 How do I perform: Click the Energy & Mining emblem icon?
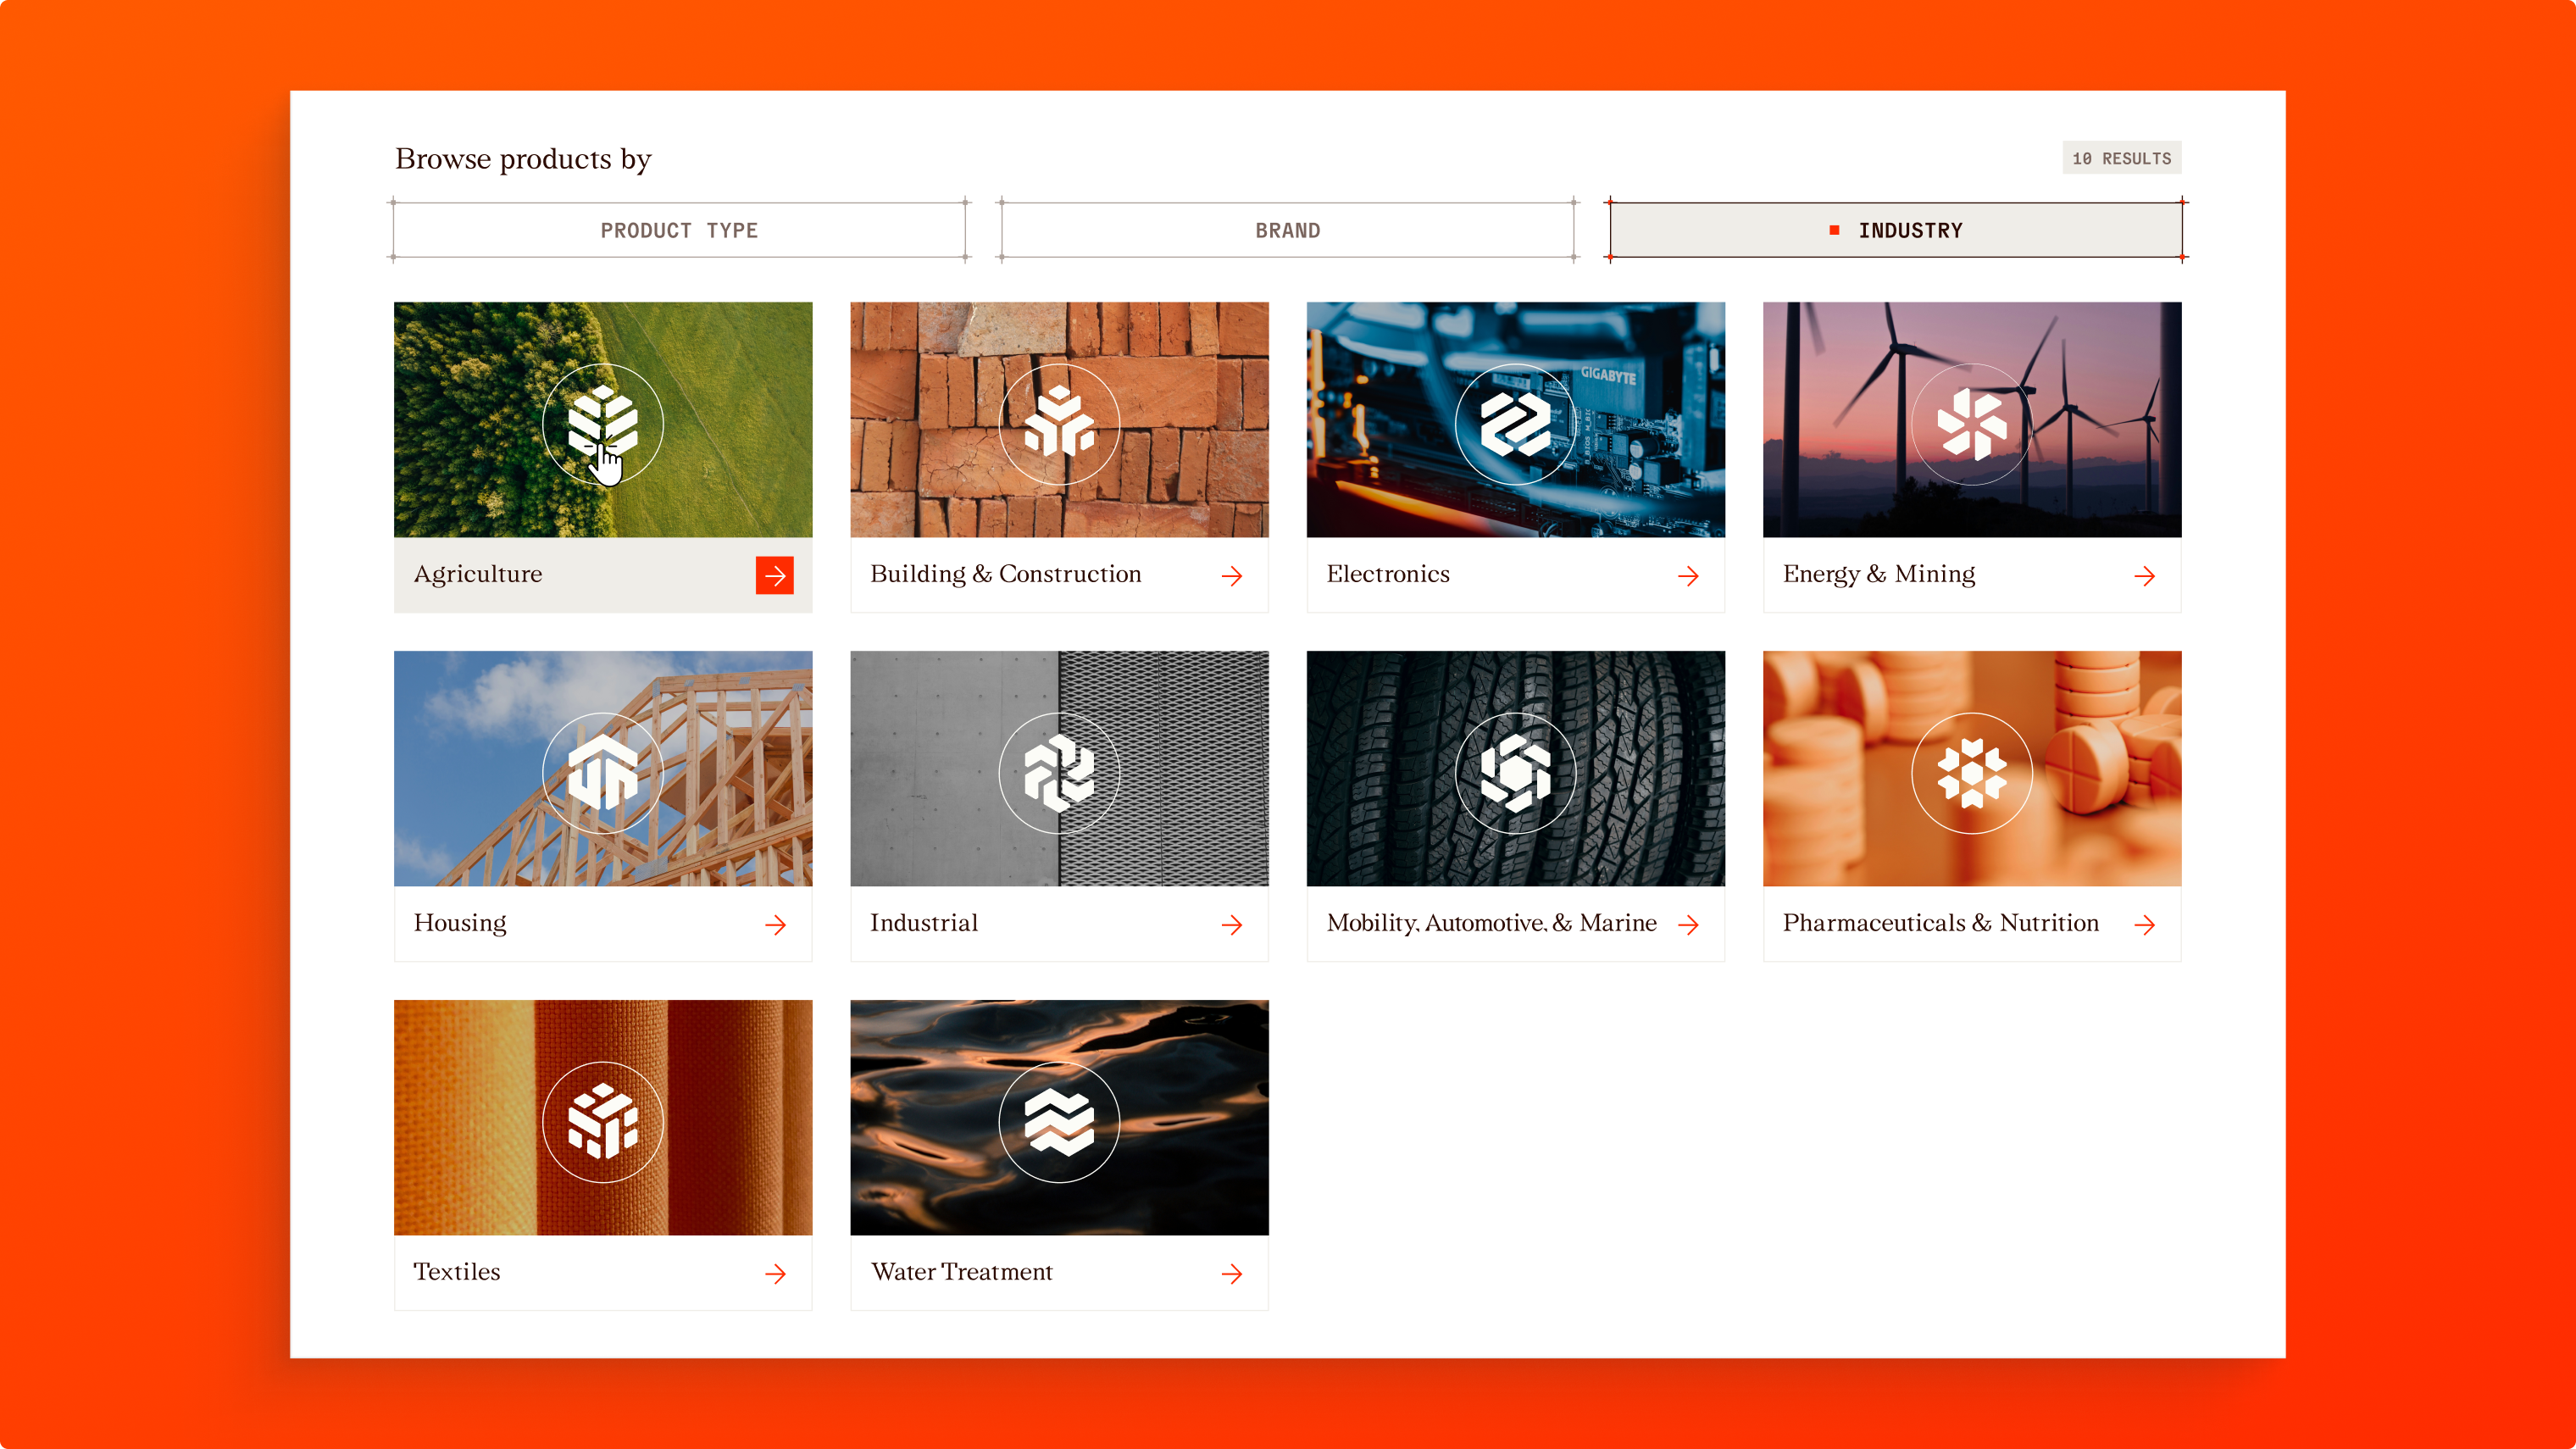tap(1971, 424)
